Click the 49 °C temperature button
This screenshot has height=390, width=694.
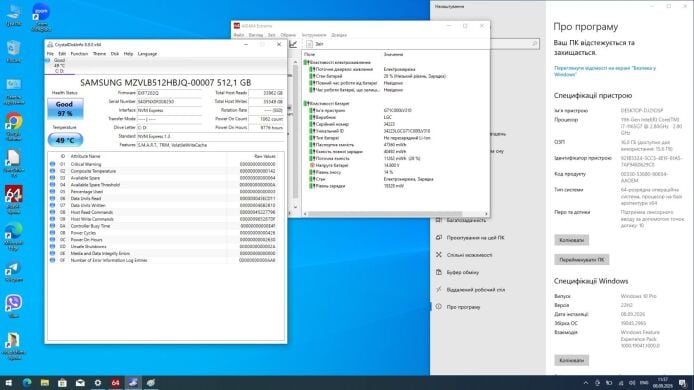coord(65,140)
